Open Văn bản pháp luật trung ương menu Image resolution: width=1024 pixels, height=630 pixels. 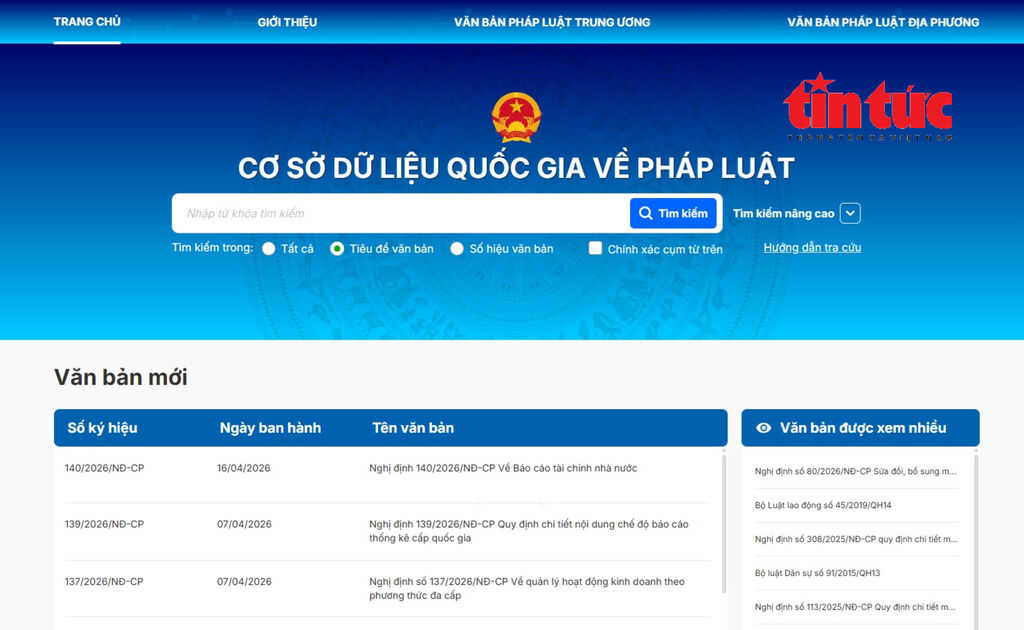552,22
